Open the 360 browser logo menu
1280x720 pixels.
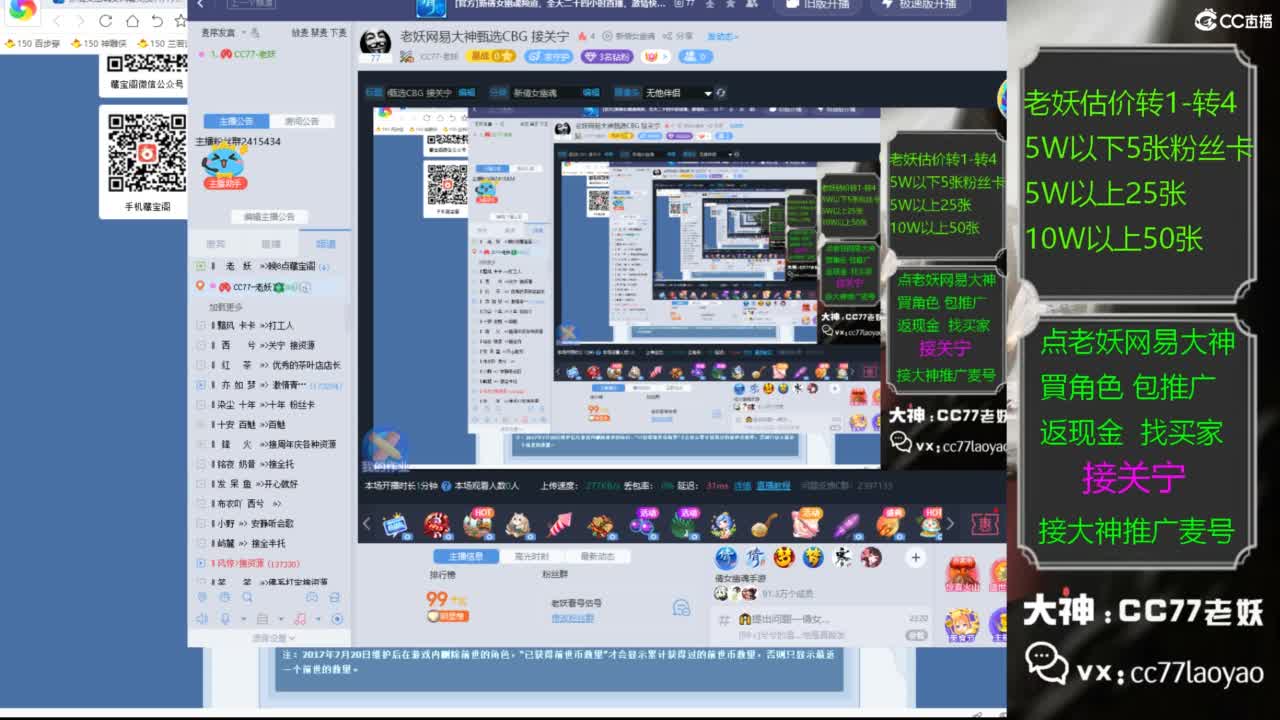coord(22,9)
